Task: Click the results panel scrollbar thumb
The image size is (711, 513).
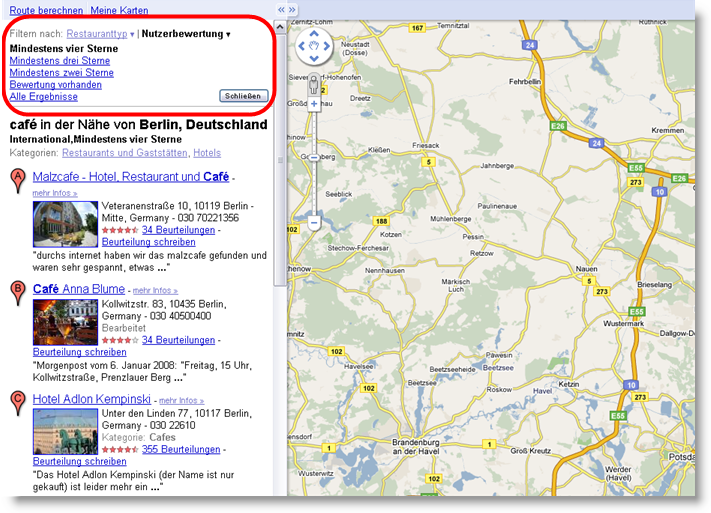Action: [280, 160]
